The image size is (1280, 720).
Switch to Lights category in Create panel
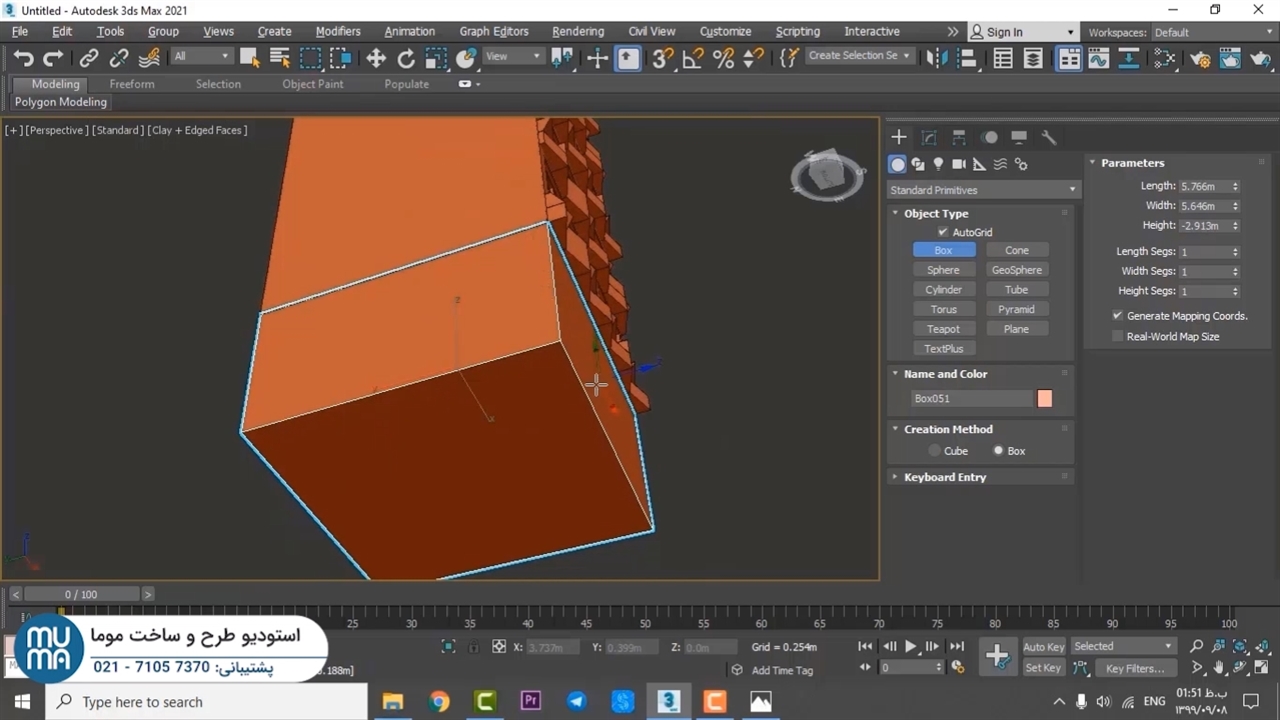coord(938,164)
